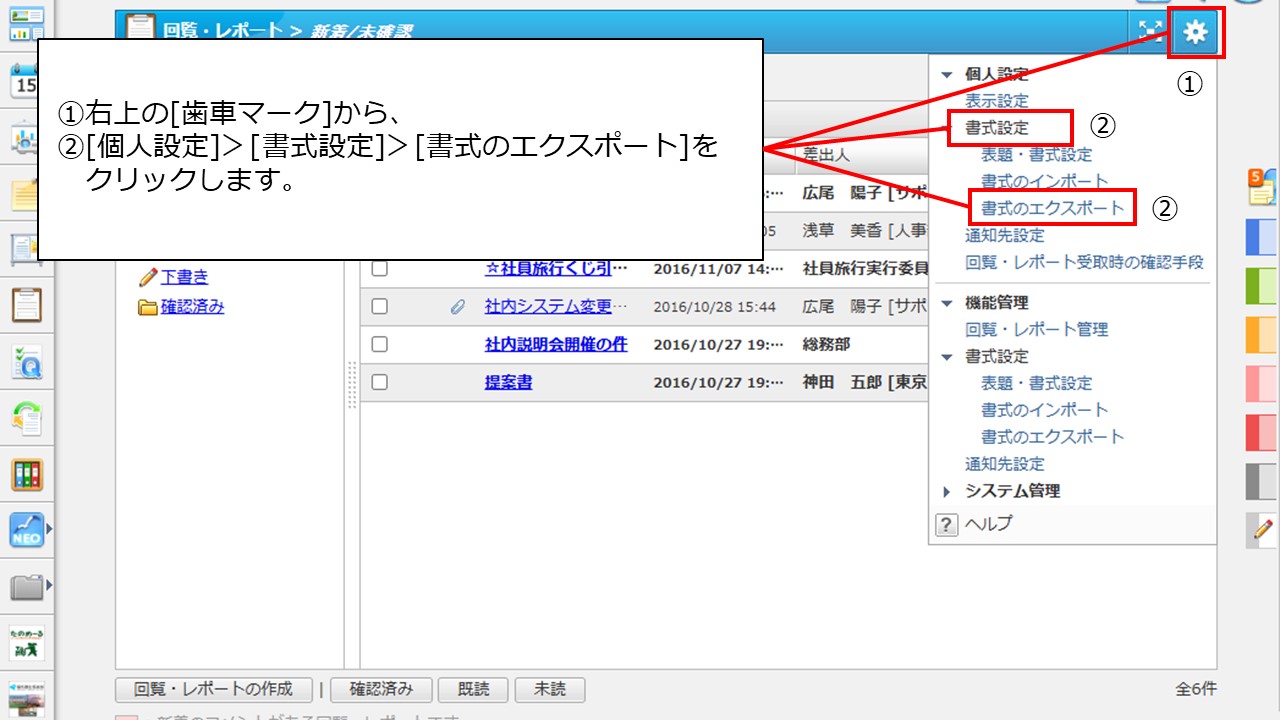Open the 確認済み folder link
1280x720 pixels.
pyautogui.click(x=192, y=307)
